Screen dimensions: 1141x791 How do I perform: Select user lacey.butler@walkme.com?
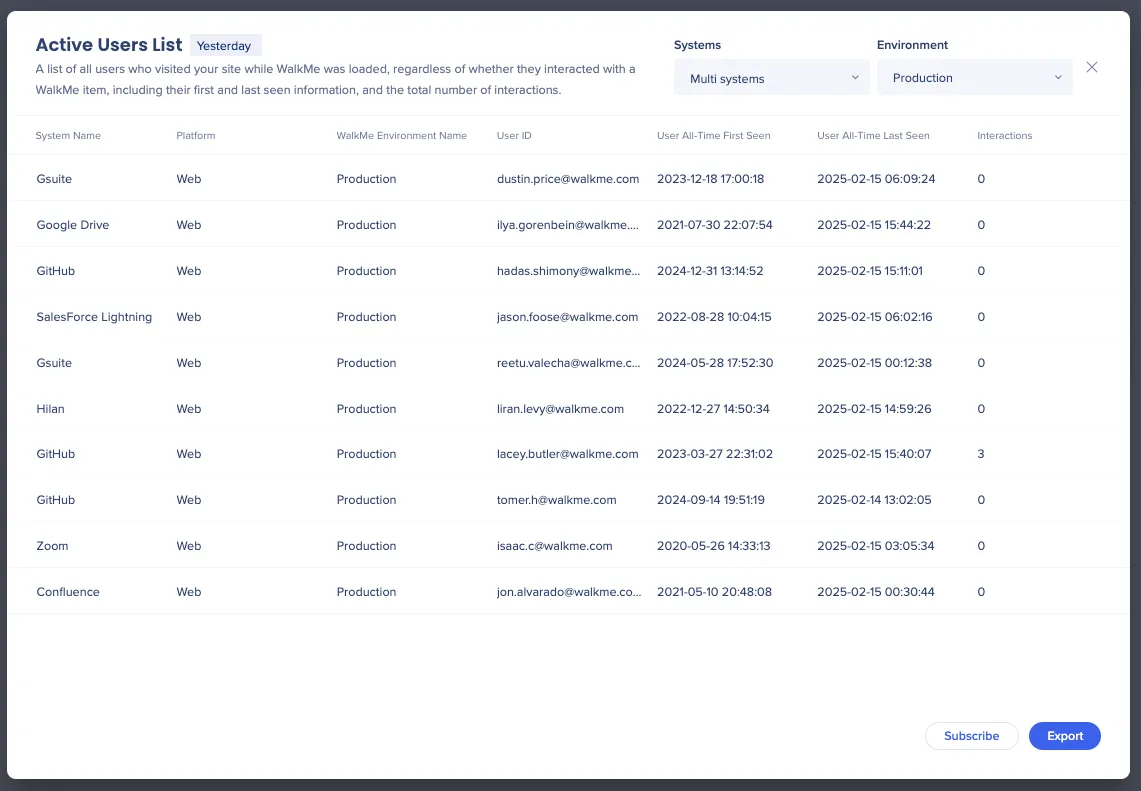pos(568,454)
